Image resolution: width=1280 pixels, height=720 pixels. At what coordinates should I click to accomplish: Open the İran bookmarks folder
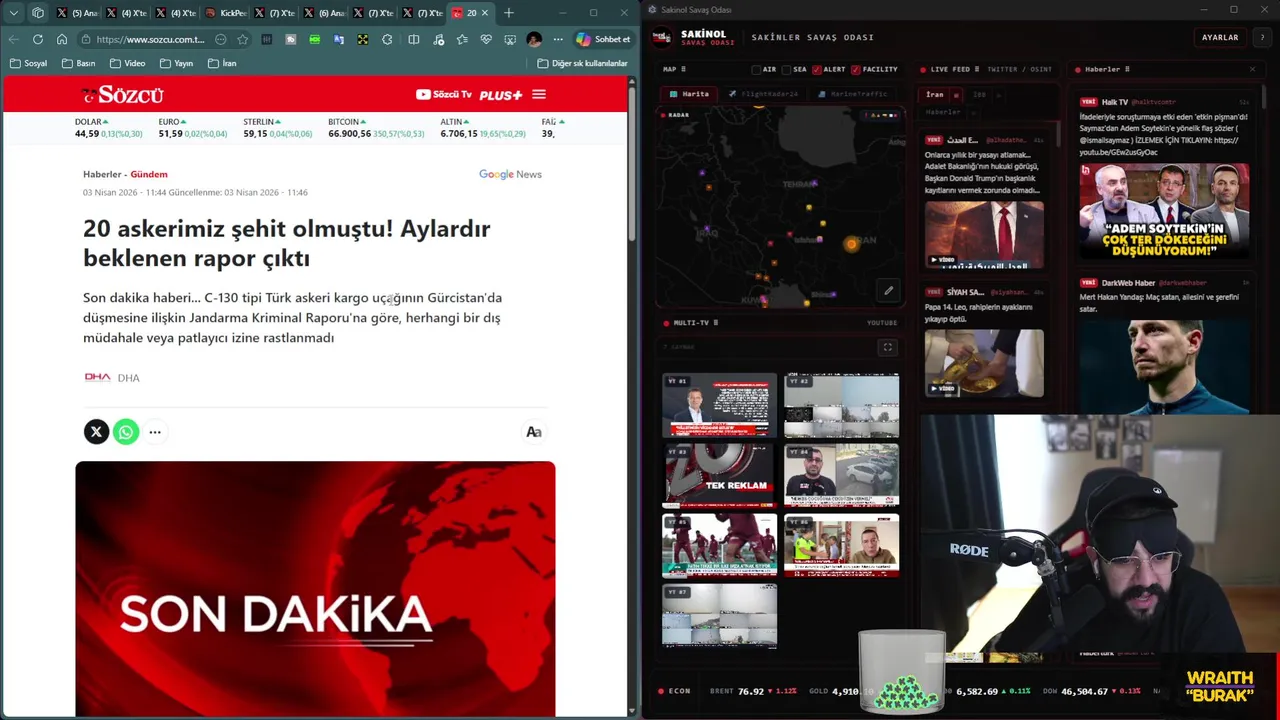[x=222, y=63]
